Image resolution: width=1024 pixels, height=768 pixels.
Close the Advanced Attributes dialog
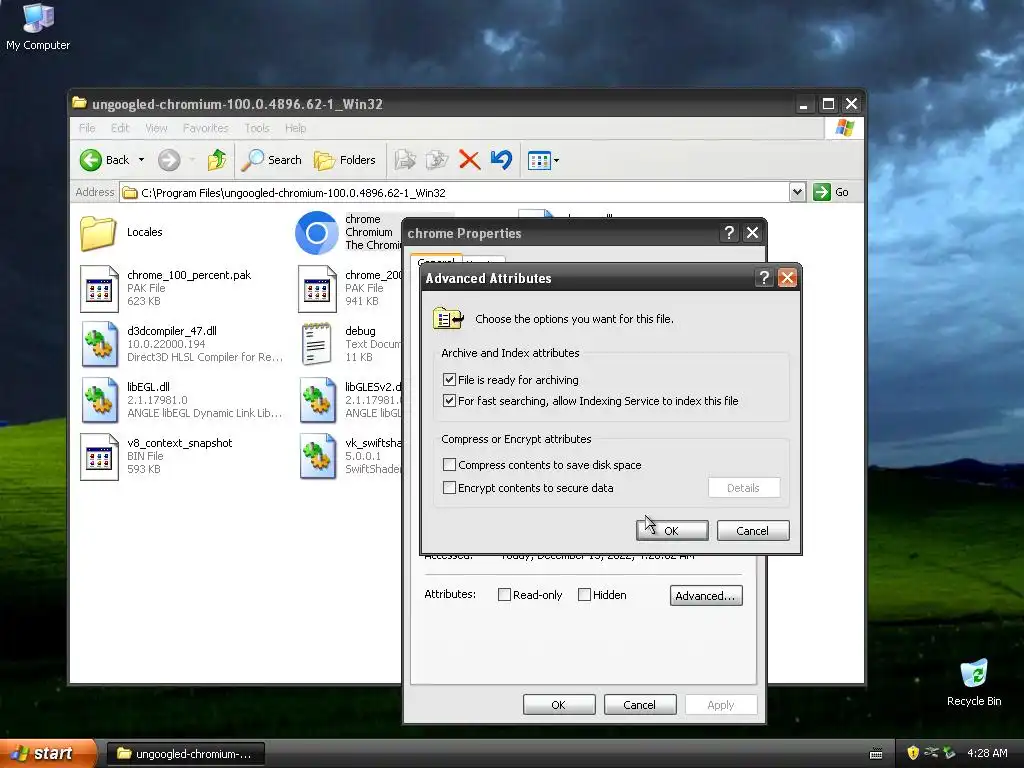[787, 278]
